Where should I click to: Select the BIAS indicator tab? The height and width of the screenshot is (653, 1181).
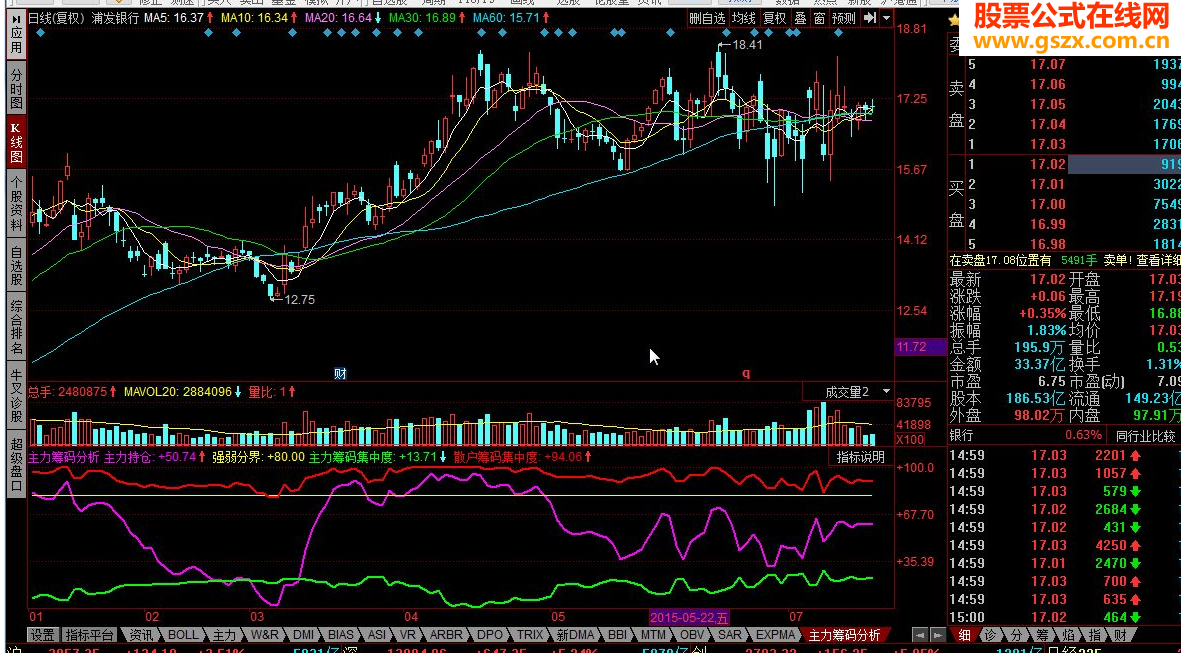point(341,635)
